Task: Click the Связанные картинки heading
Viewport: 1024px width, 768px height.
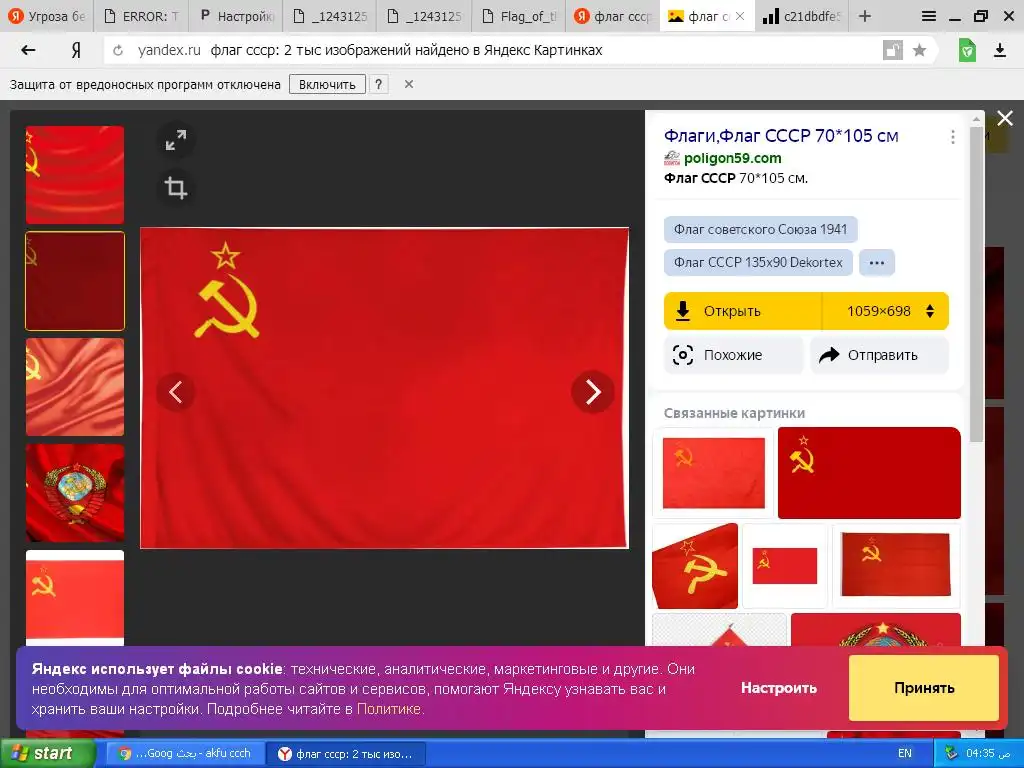Action: [x=734, y=413]
